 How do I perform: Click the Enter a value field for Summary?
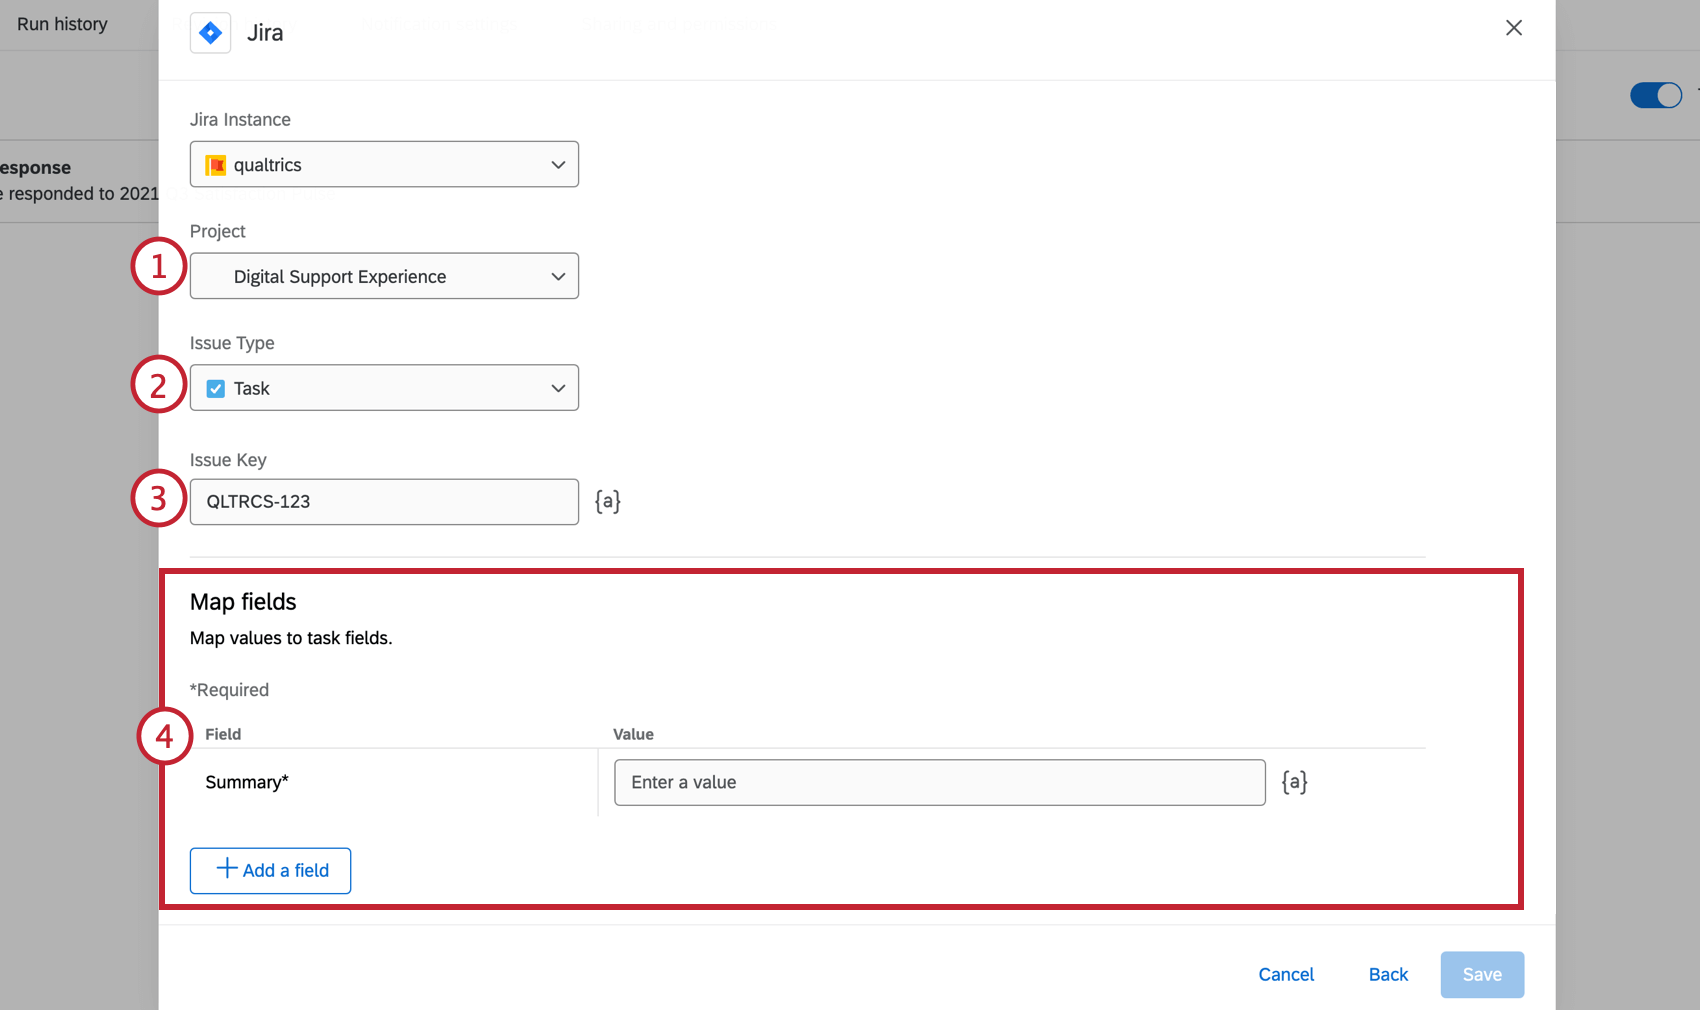pos(938,782)
